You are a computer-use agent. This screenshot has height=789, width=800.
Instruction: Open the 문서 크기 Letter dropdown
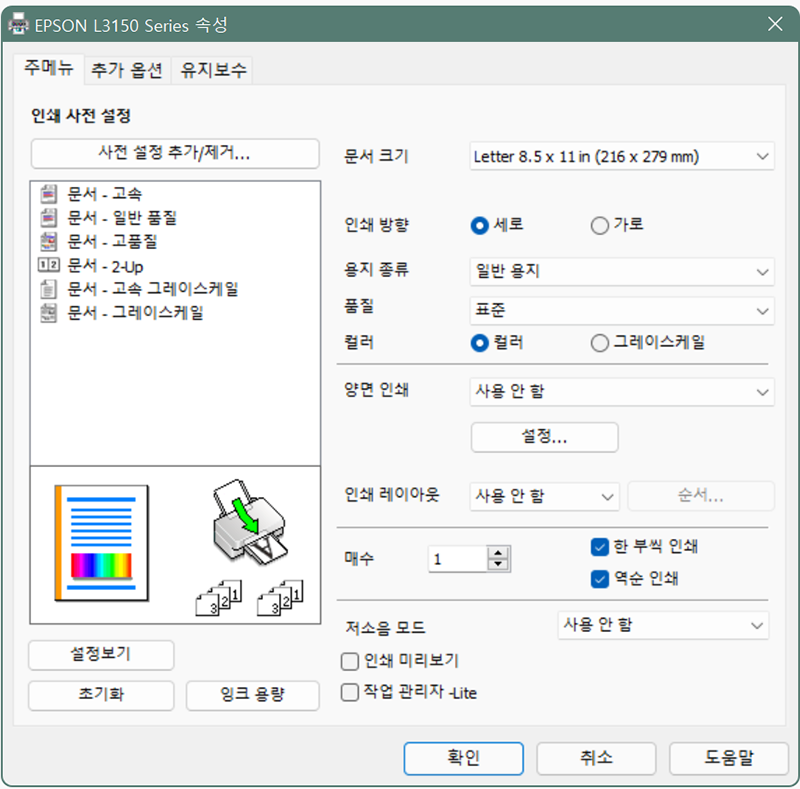pyautogui.click(x=621, y=156)
